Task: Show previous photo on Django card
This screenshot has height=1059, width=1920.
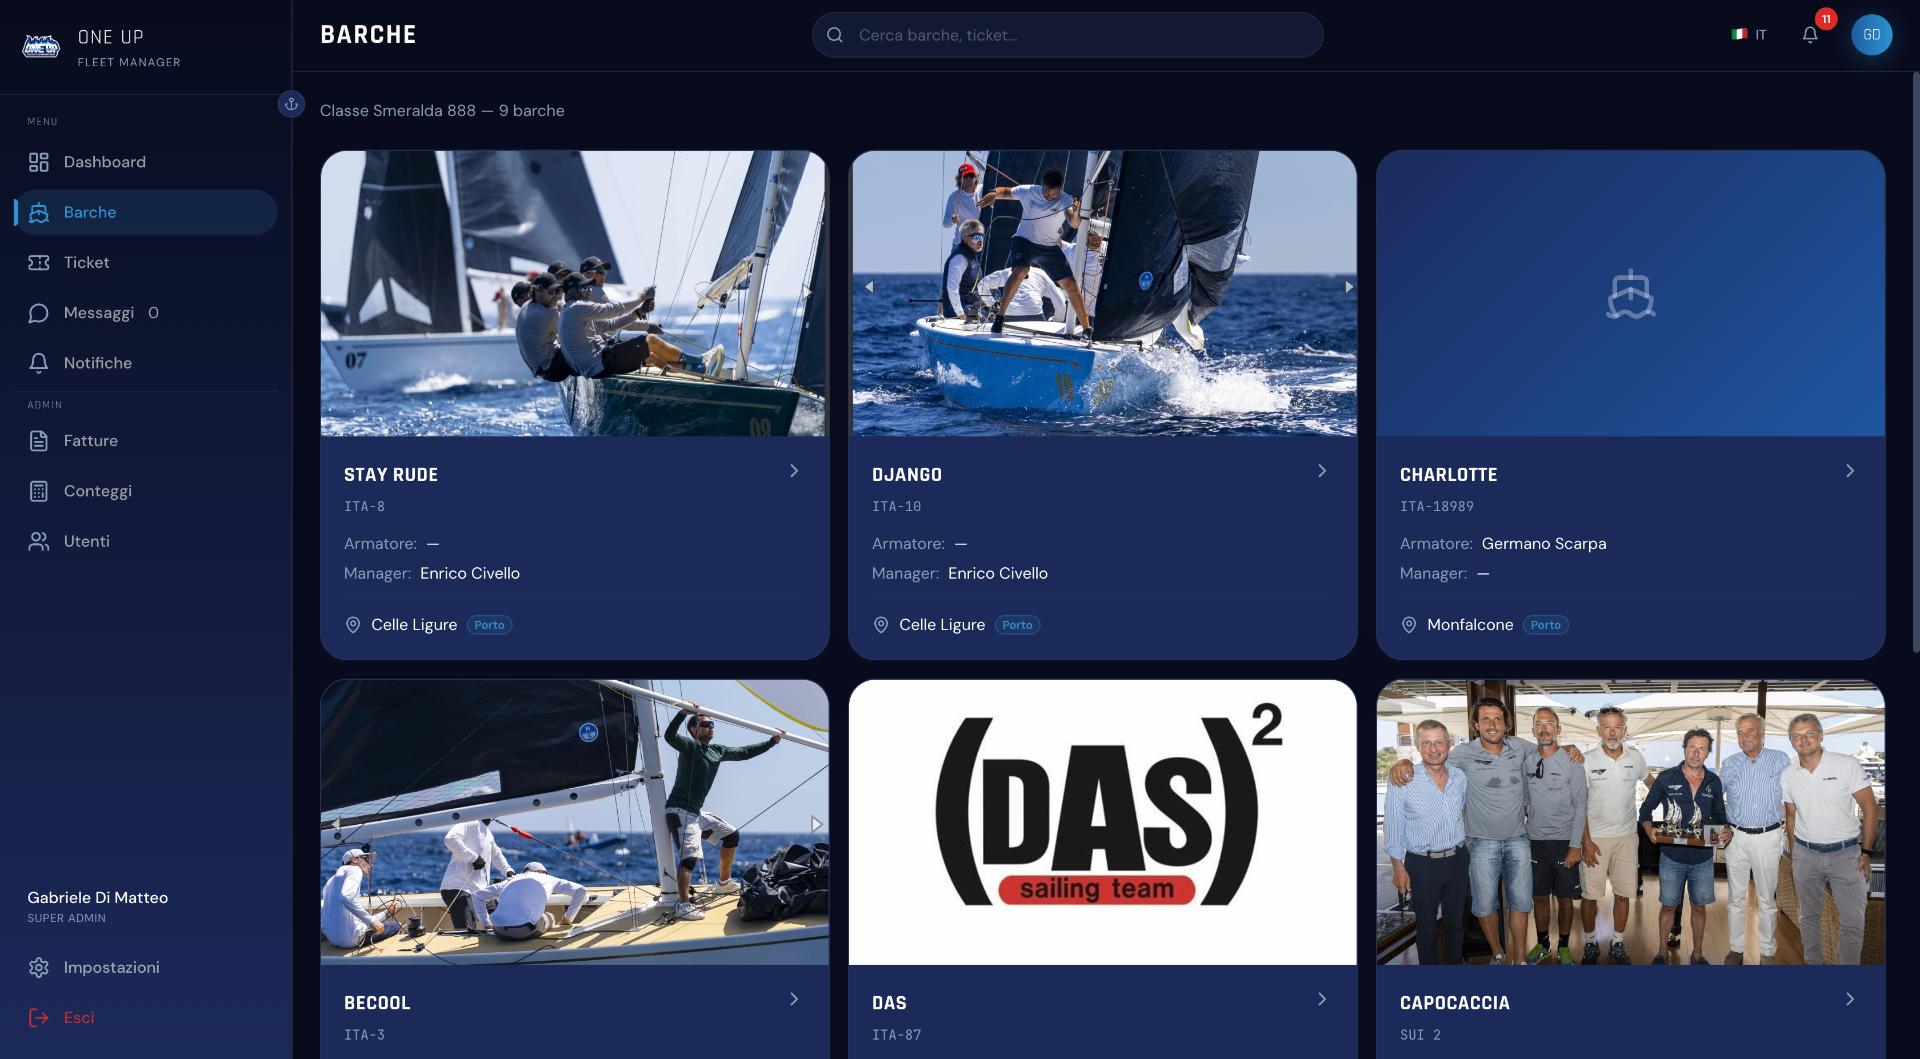Action: click(868, 287)
